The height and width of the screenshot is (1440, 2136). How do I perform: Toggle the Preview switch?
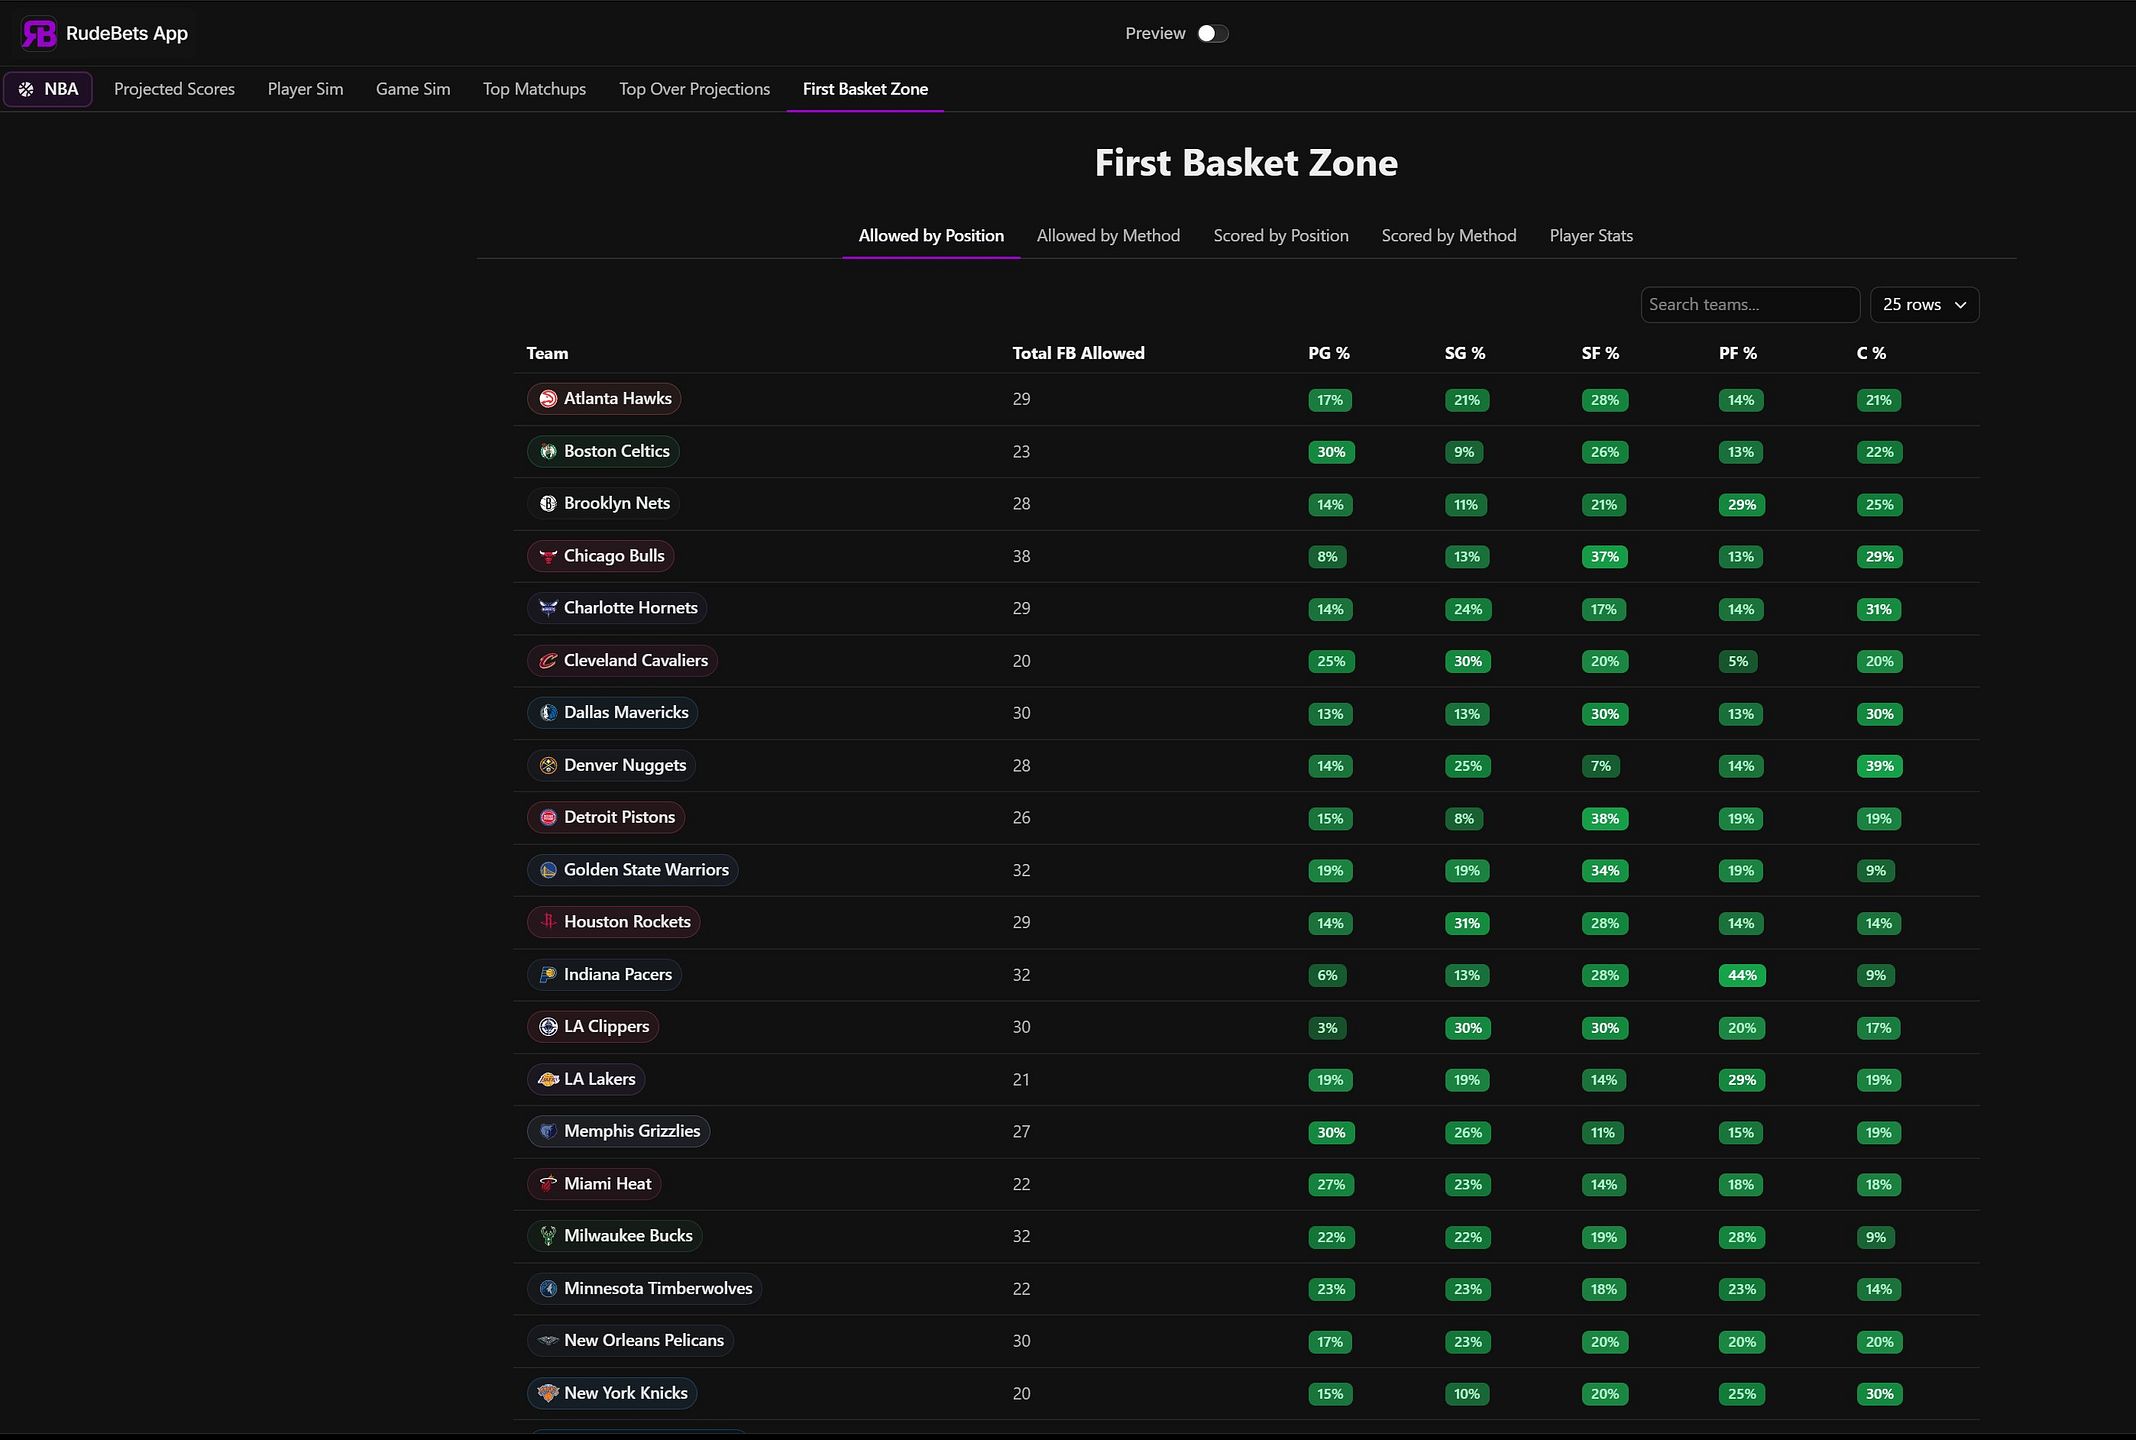pyautogui.click(x=1213, y=33)
